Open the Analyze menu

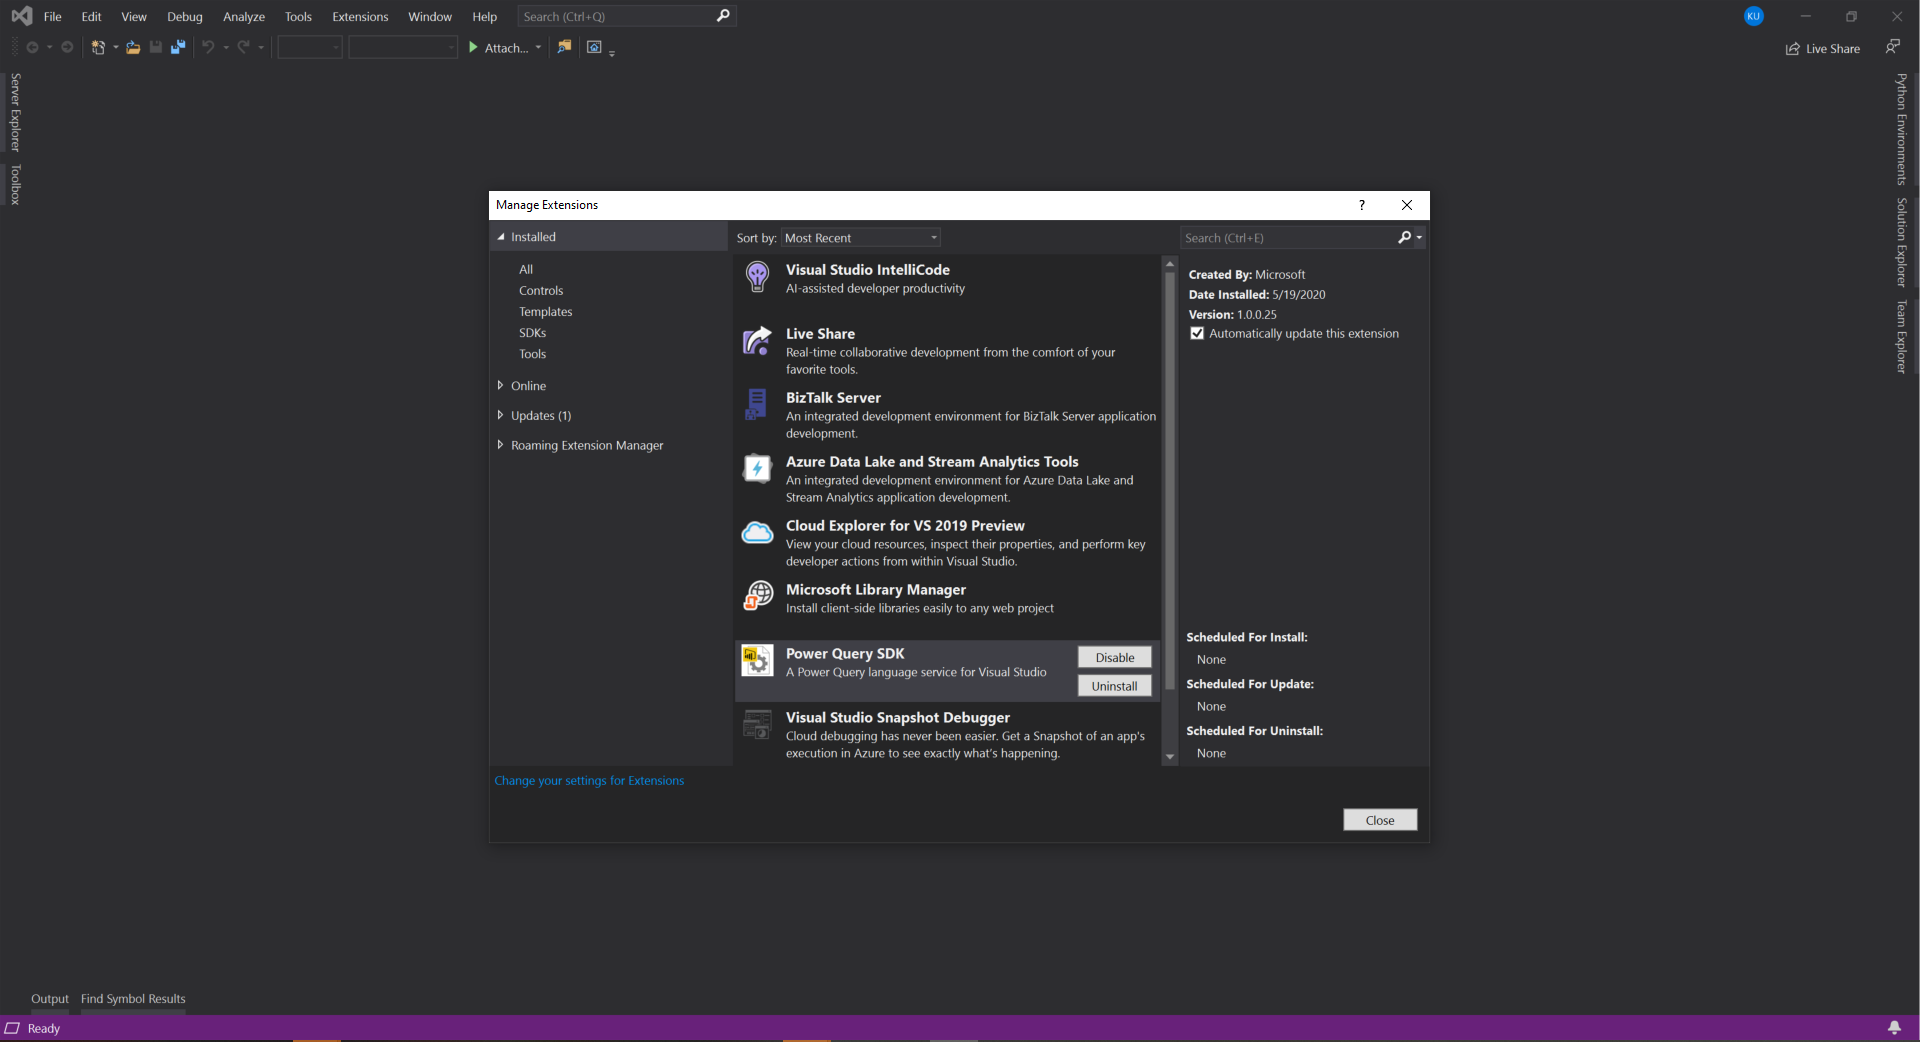[244, 17]
